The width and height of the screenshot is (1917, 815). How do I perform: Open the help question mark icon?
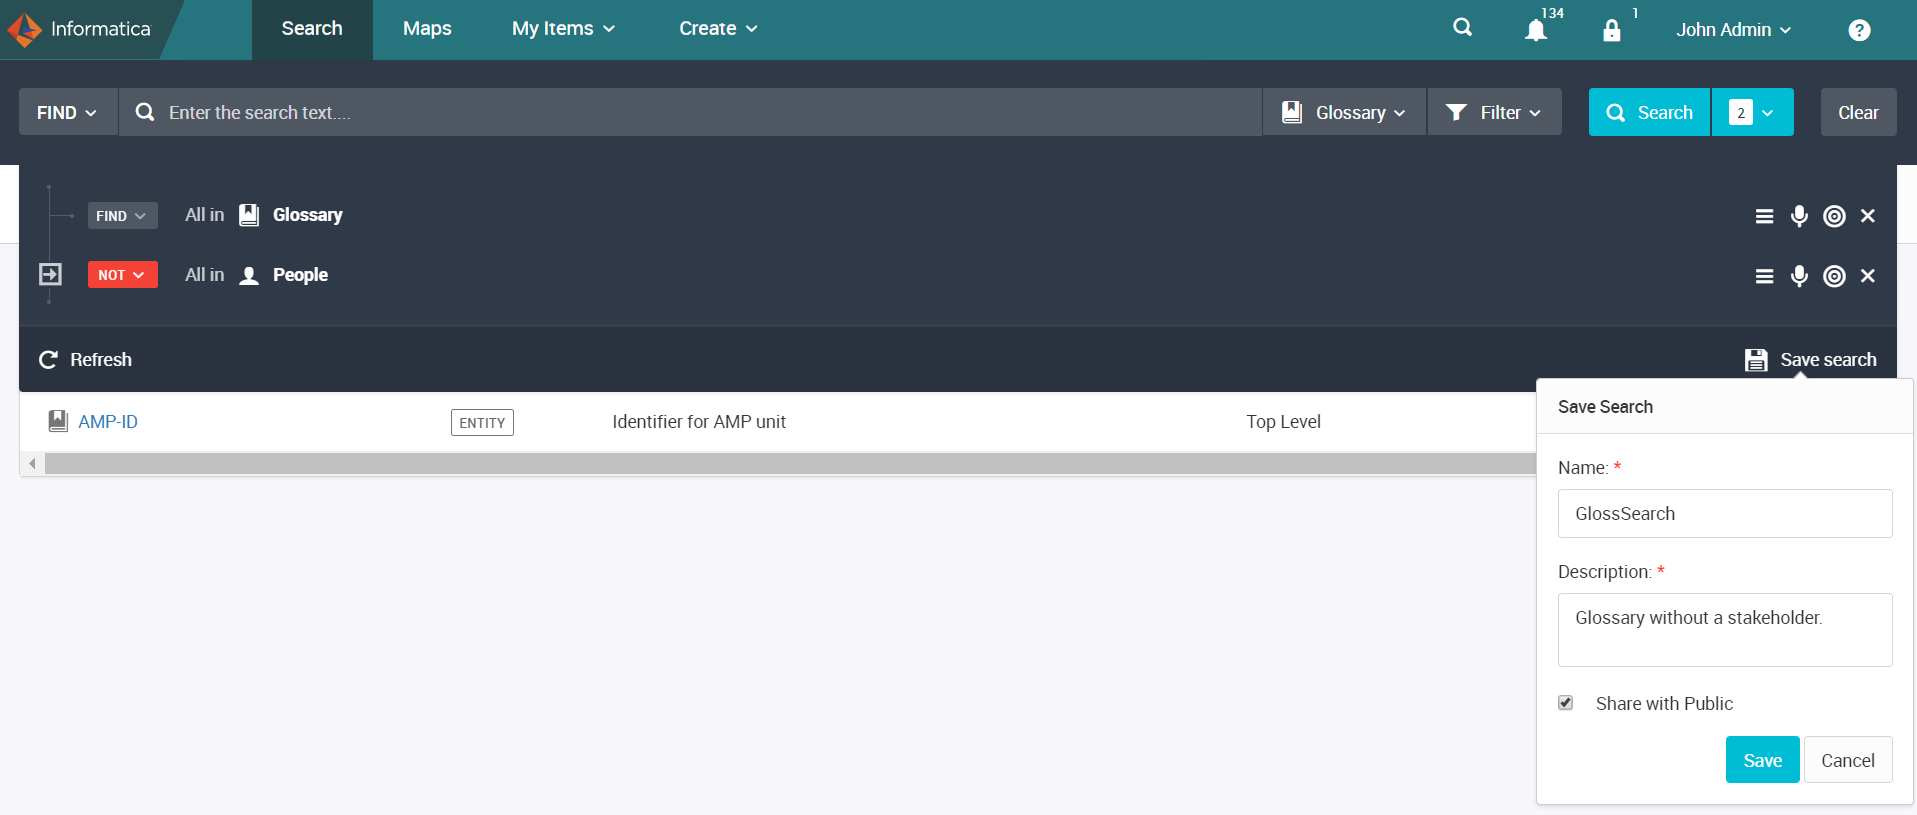(1859, 30)
